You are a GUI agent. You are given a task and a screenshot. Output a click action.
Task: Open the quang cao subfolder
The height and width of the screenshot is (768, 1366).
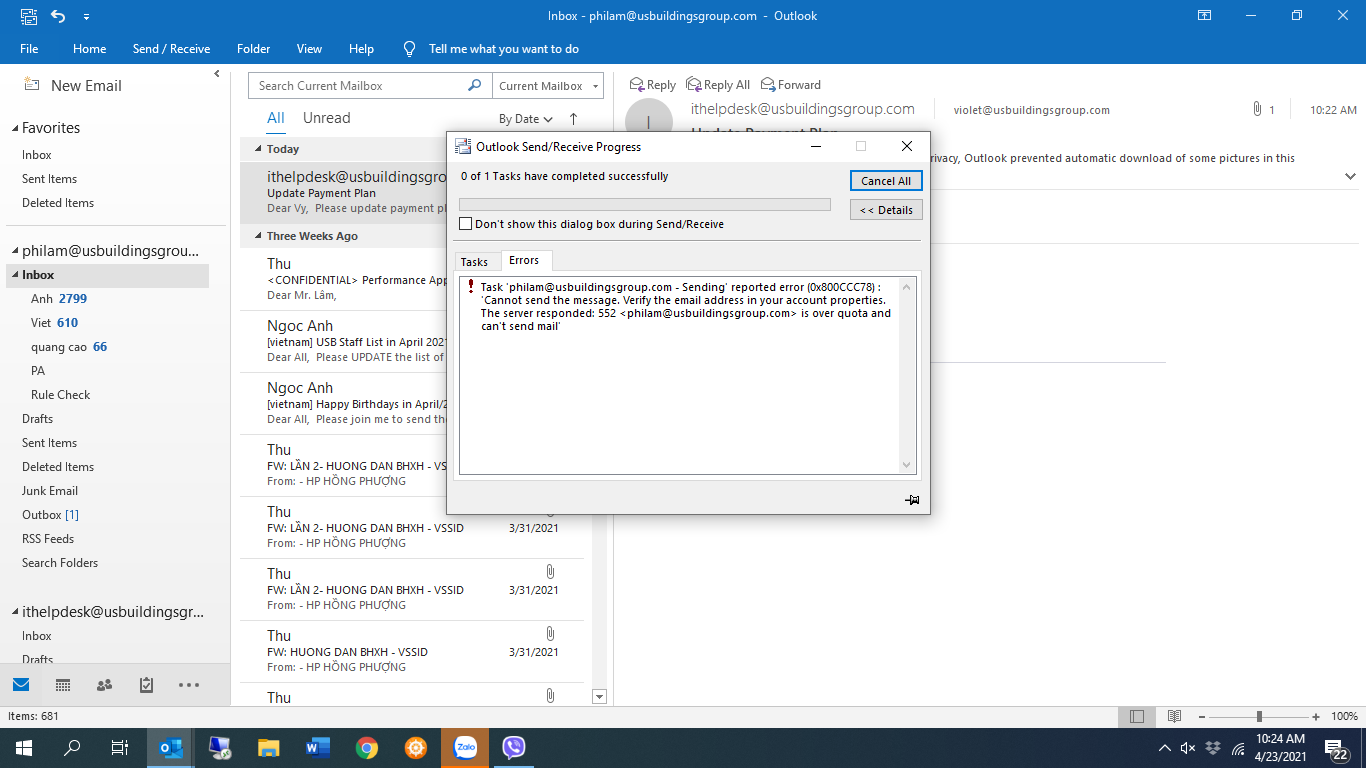(x=68, y=347)
